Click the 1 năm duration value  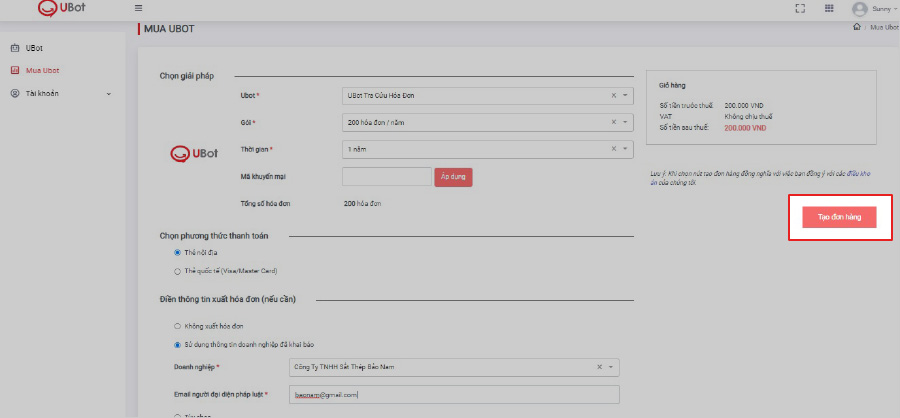click(x=357, y=149)
